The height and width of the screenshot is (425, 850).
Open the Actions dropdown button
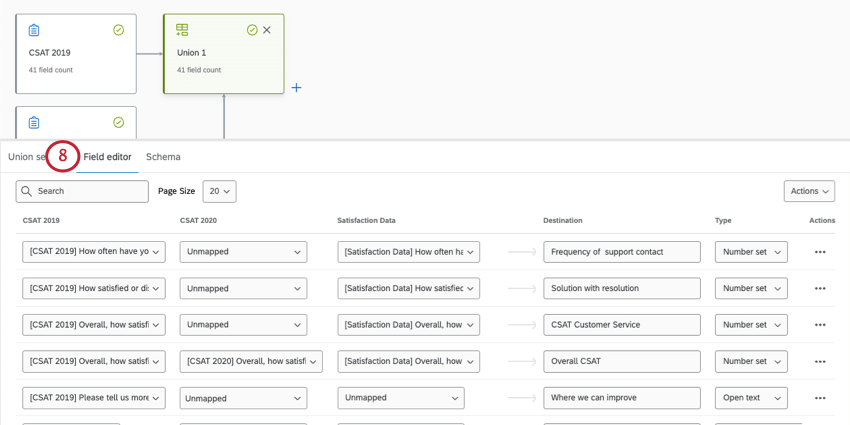coord(809,191)
